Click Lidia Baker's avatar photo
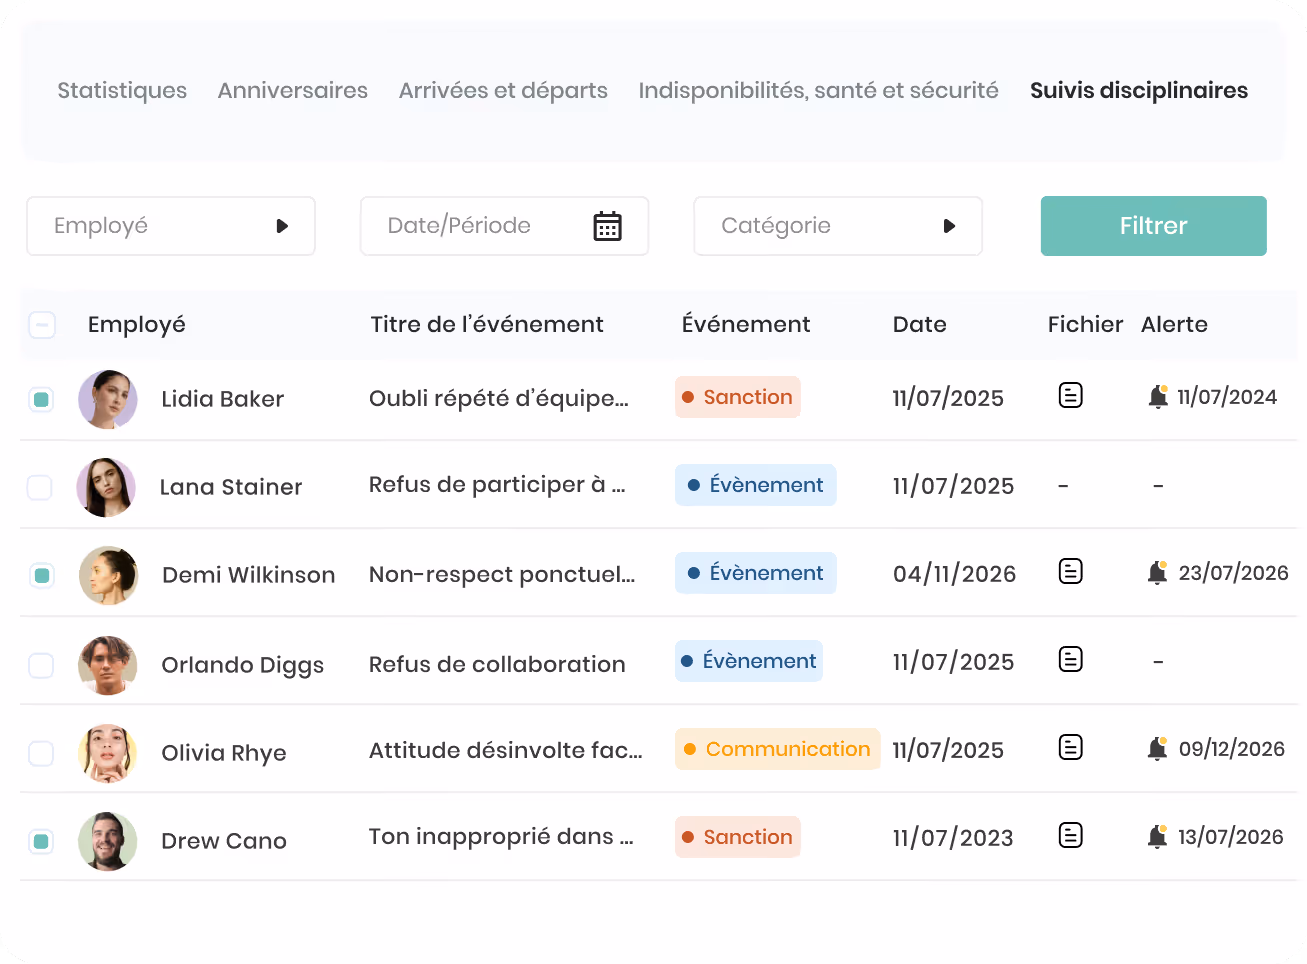 point(108,400)
